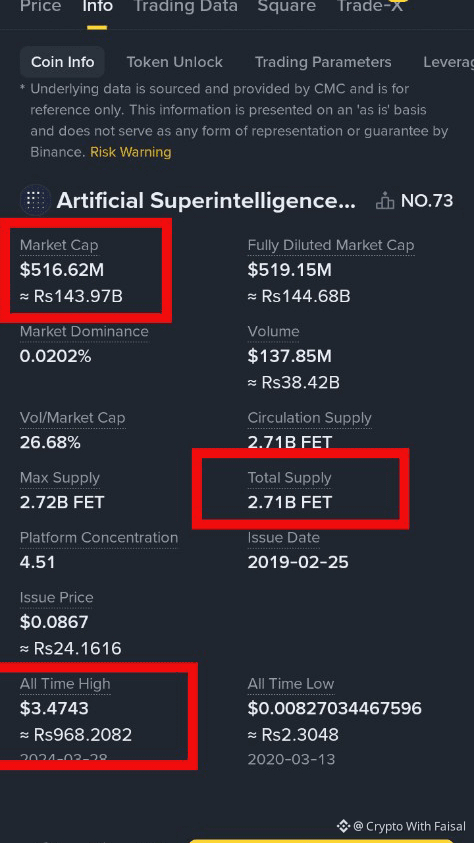The image size is (474, 843).
Task: Click the Artificial Superintelligence coin title
Action: point(206,201)
